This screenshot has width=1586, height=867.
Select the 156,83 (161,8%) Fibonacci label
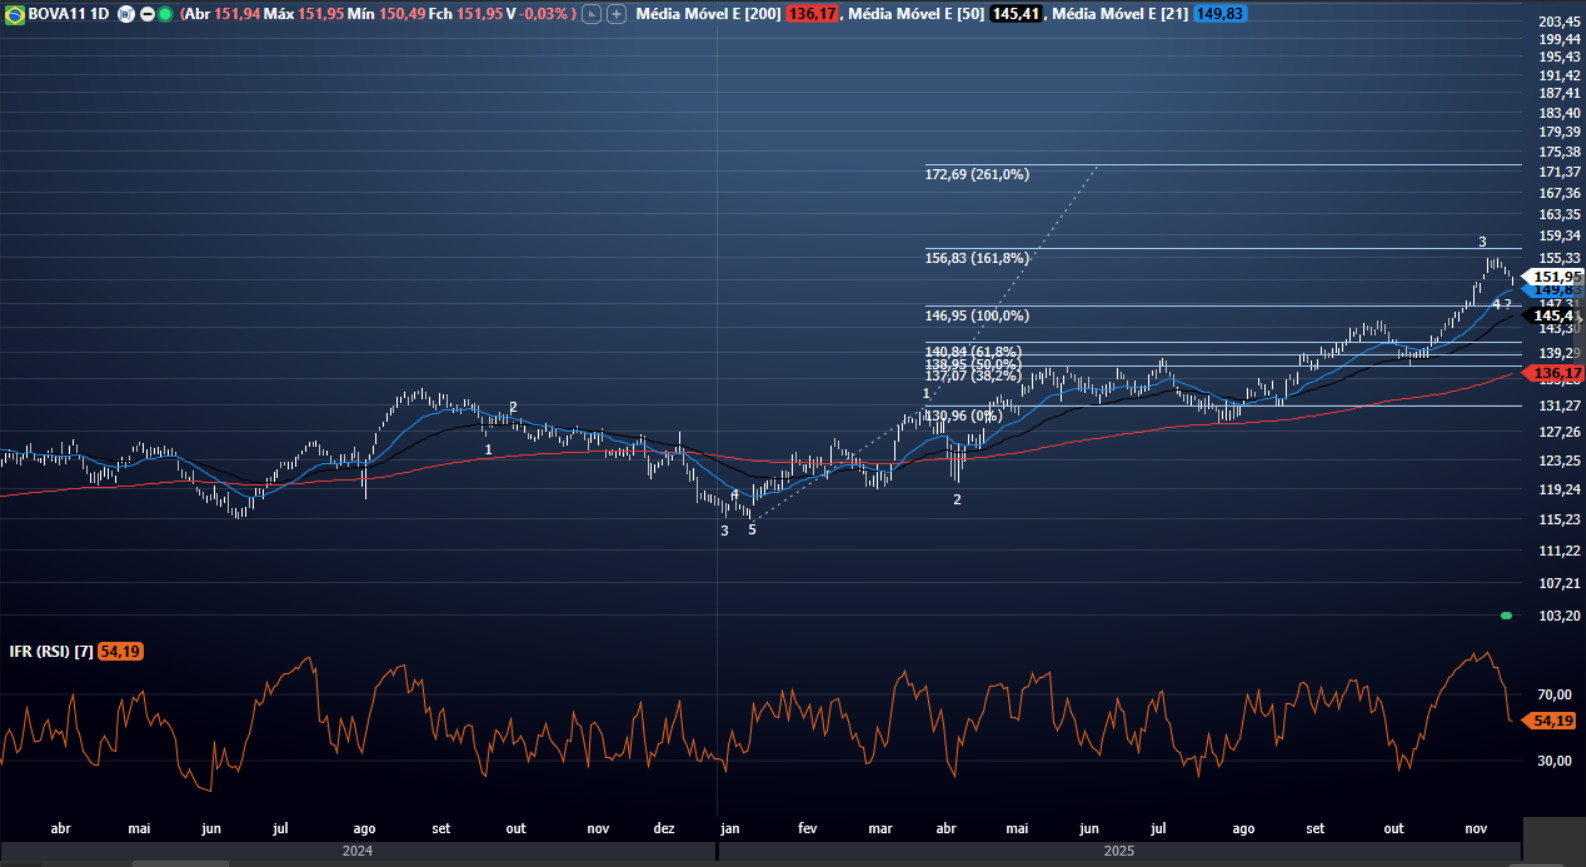[x=976, y=259]
